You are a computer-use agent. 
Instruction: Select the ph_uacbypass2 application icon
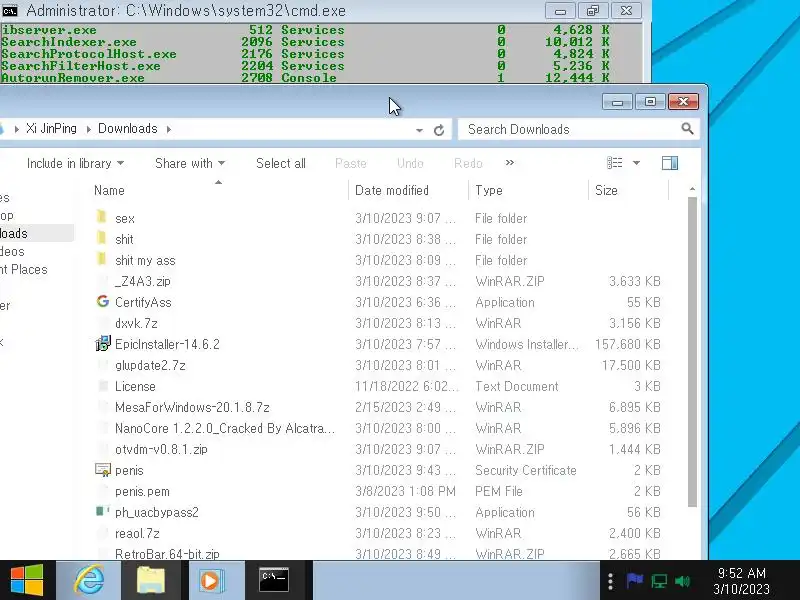[103, 511]
